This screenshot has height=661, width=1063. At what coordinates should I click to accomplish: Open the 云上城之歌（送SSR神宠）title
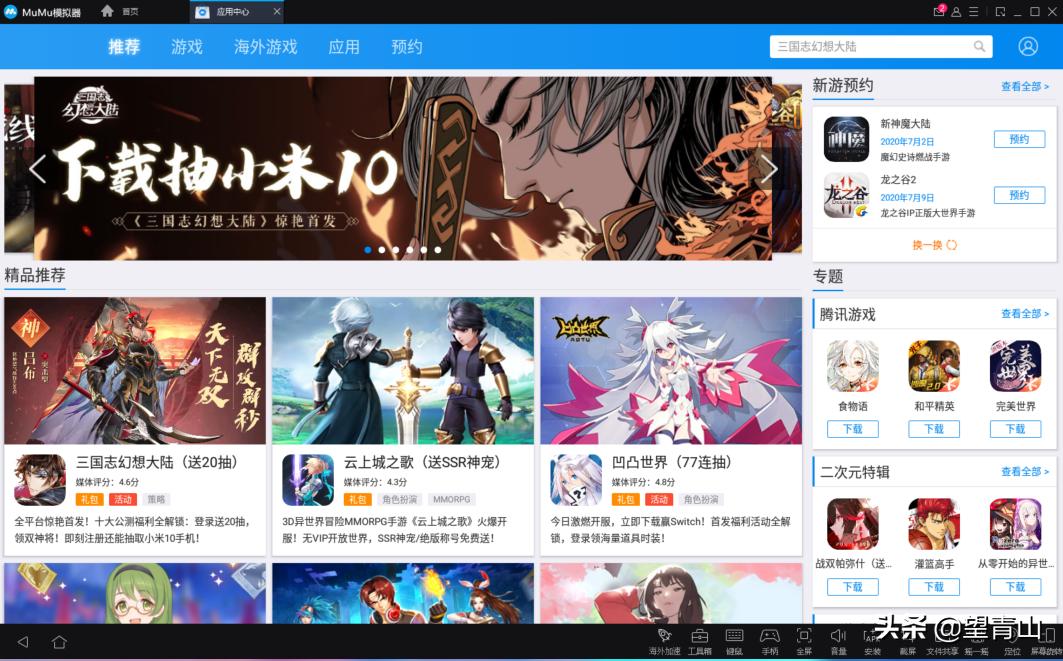pos(424,462)
